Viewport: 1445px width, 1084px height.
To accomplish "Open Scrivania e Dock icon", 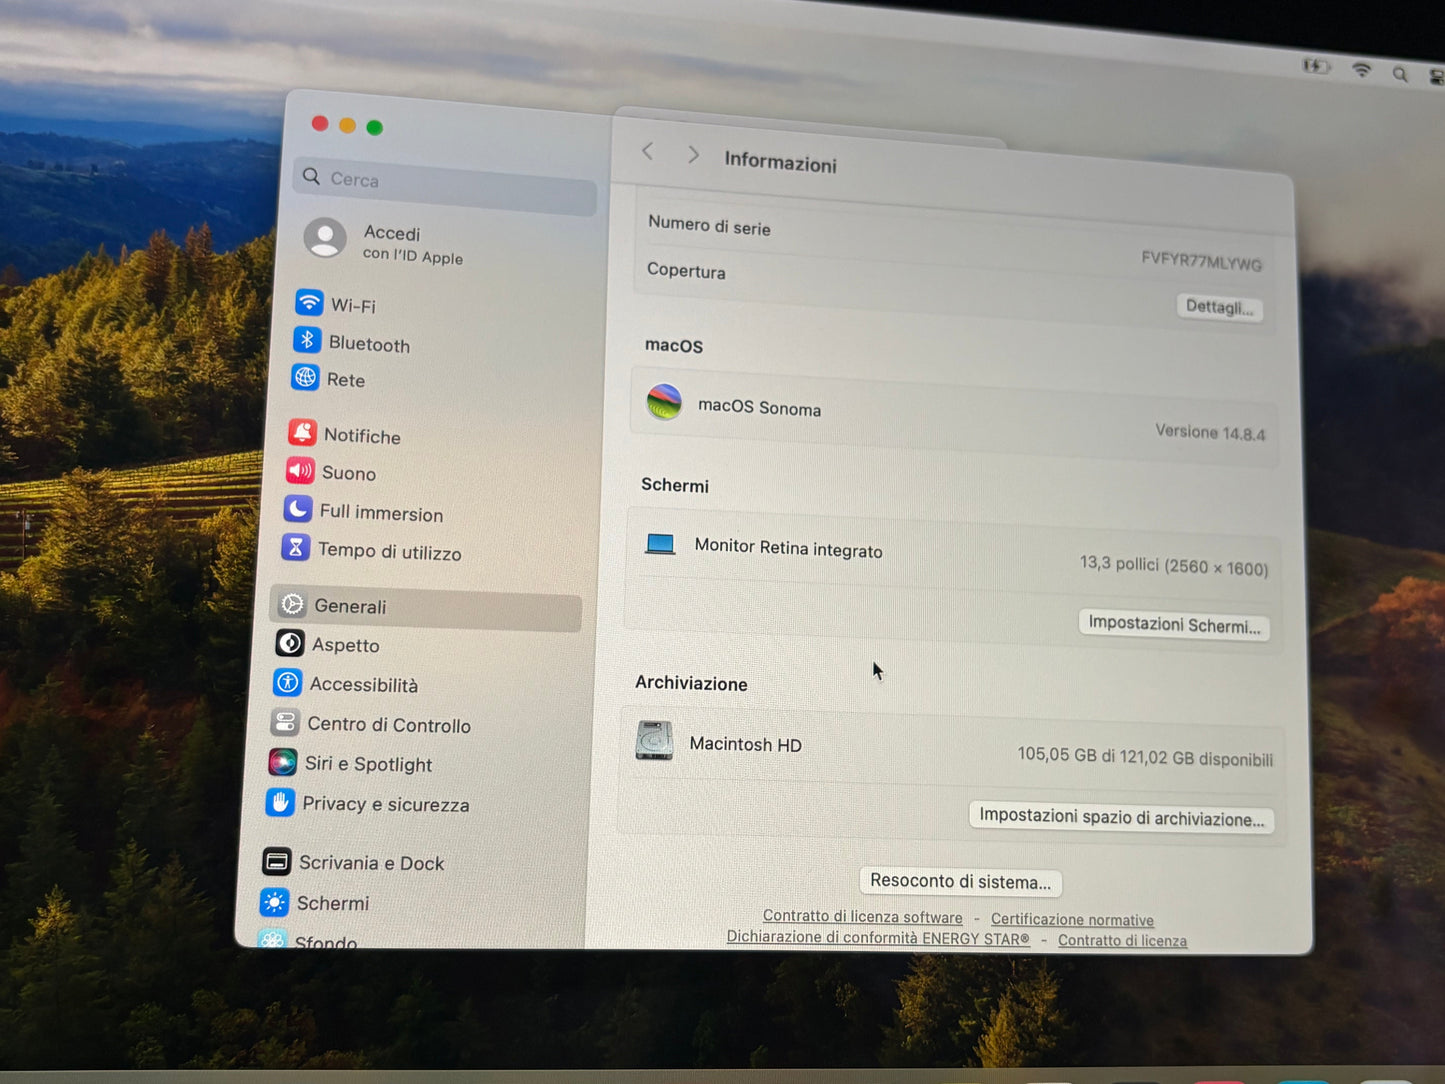I will pos(277,861).
